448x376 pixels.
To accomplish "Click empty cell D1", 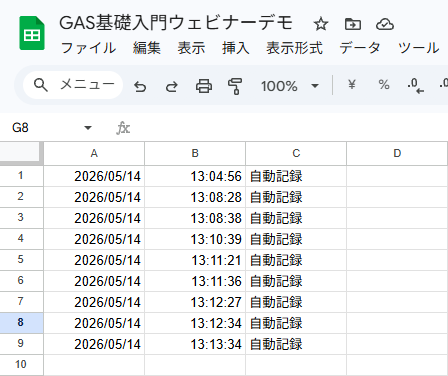I will (397, 176).
